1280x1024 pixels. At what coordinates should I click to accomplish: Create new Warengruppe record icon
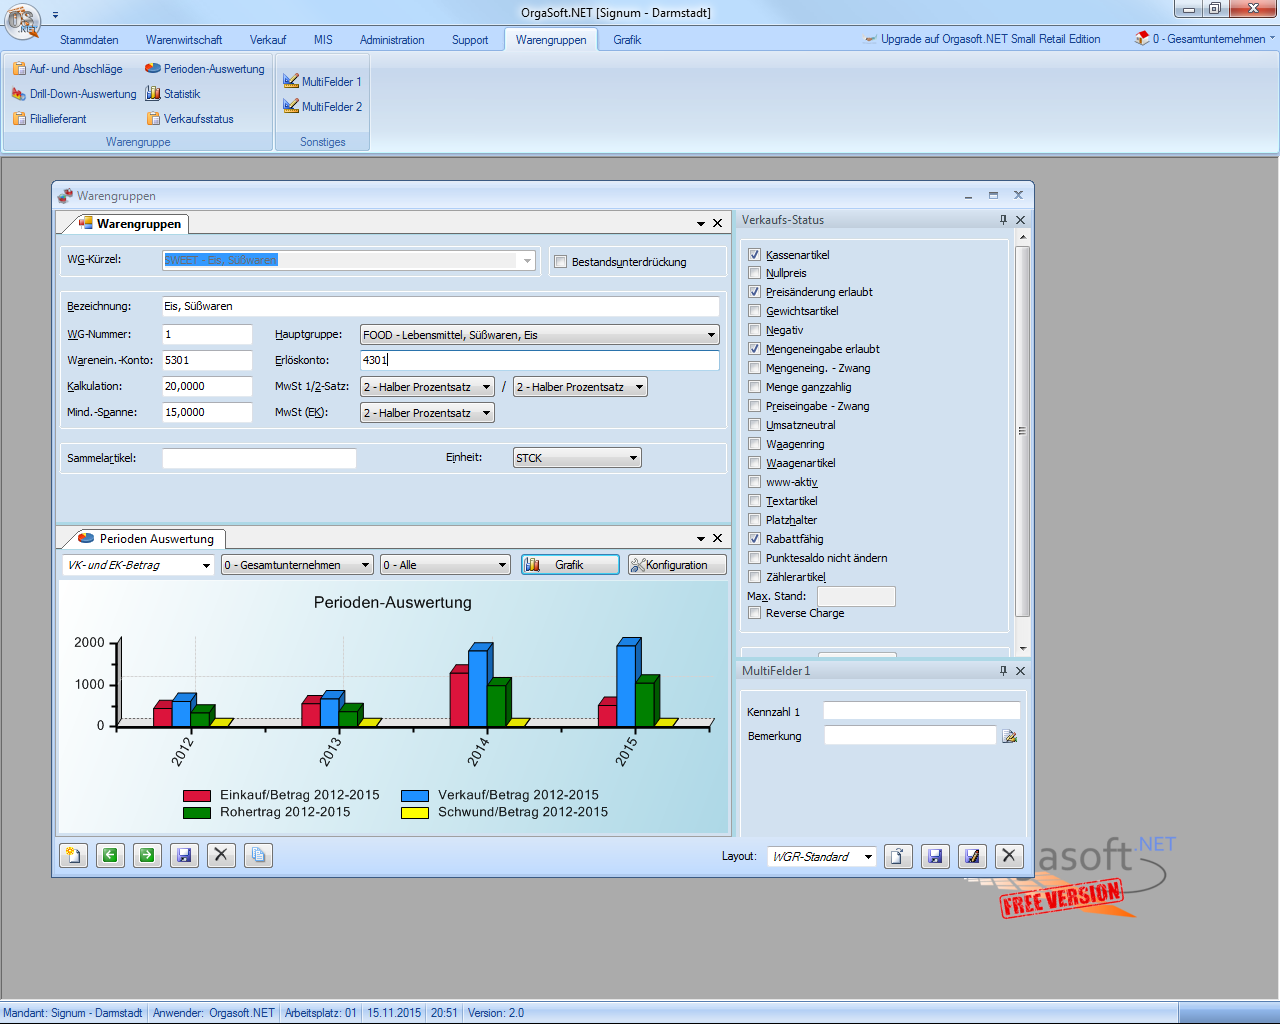click(73, 855)
